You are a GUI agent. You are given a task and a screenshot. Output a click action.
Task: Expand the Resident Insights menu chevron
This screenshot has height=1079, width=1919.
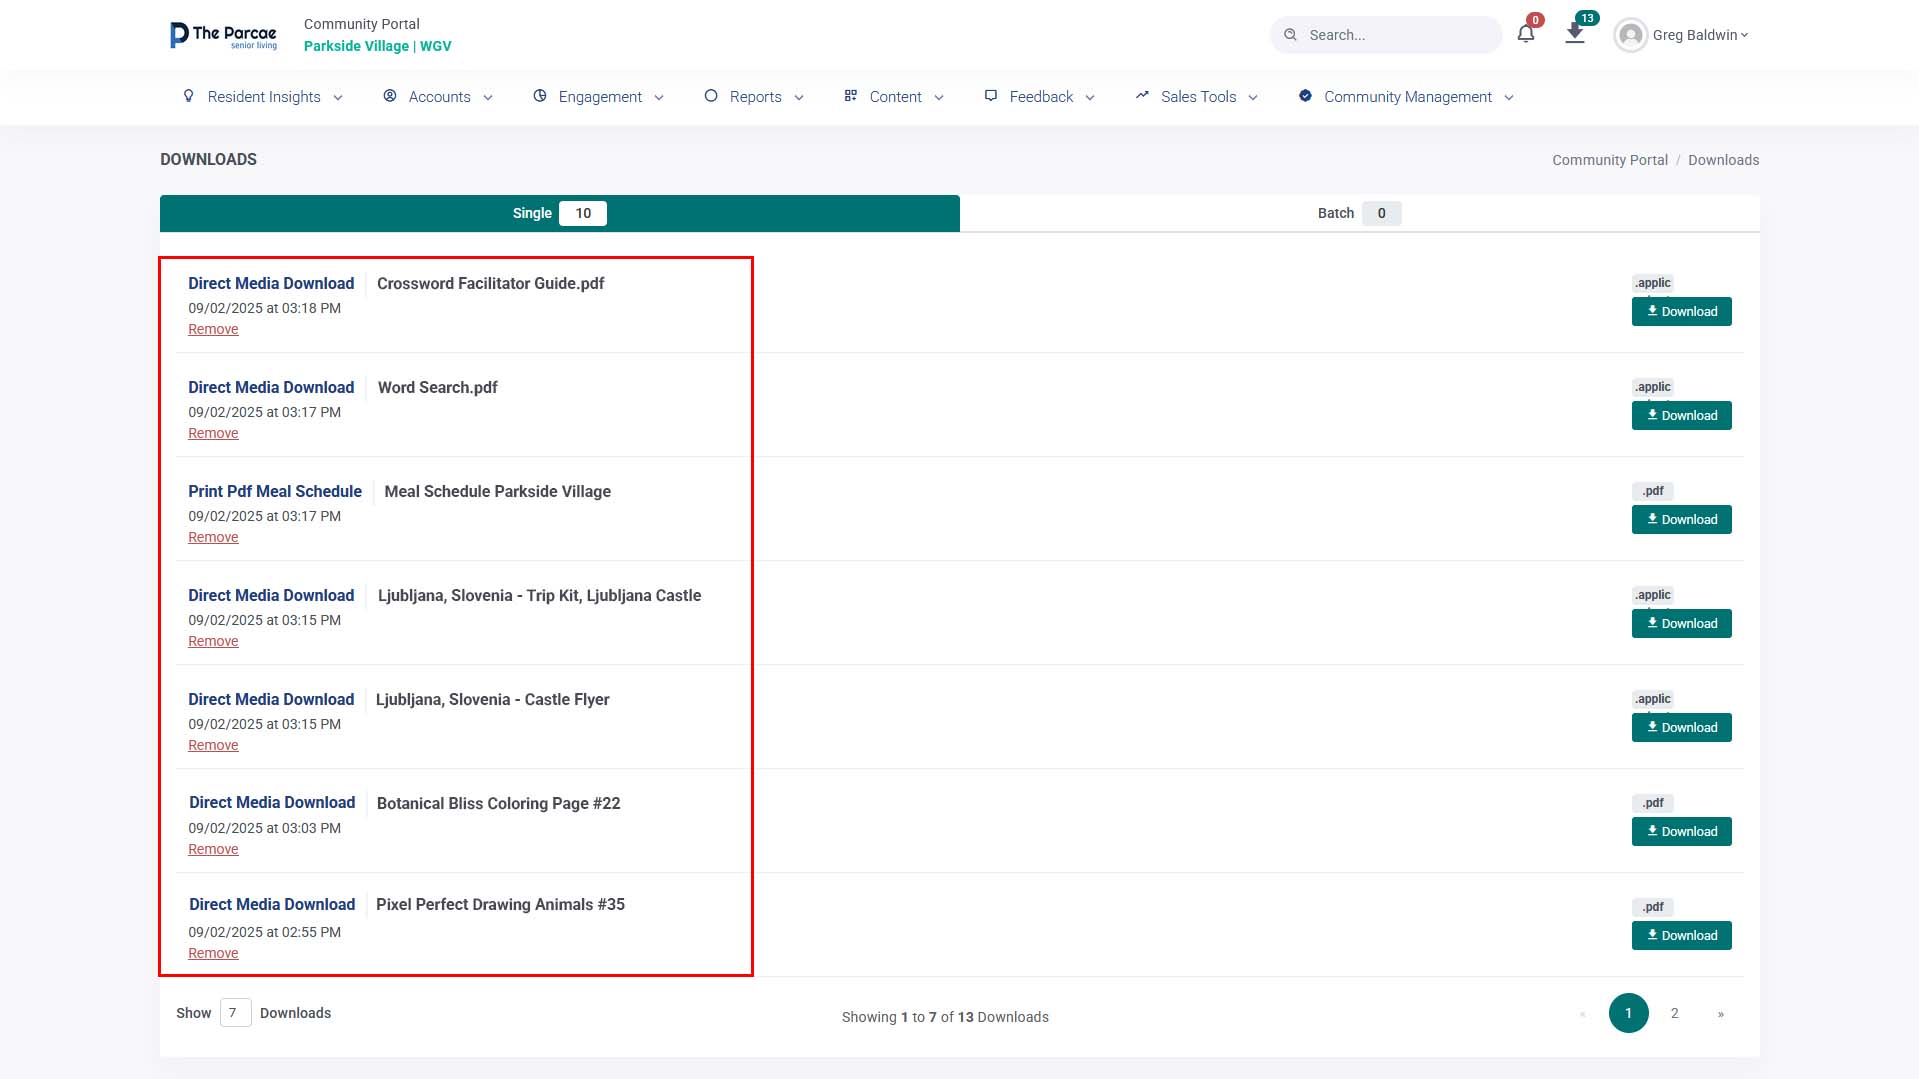click(x=338, y=98)
